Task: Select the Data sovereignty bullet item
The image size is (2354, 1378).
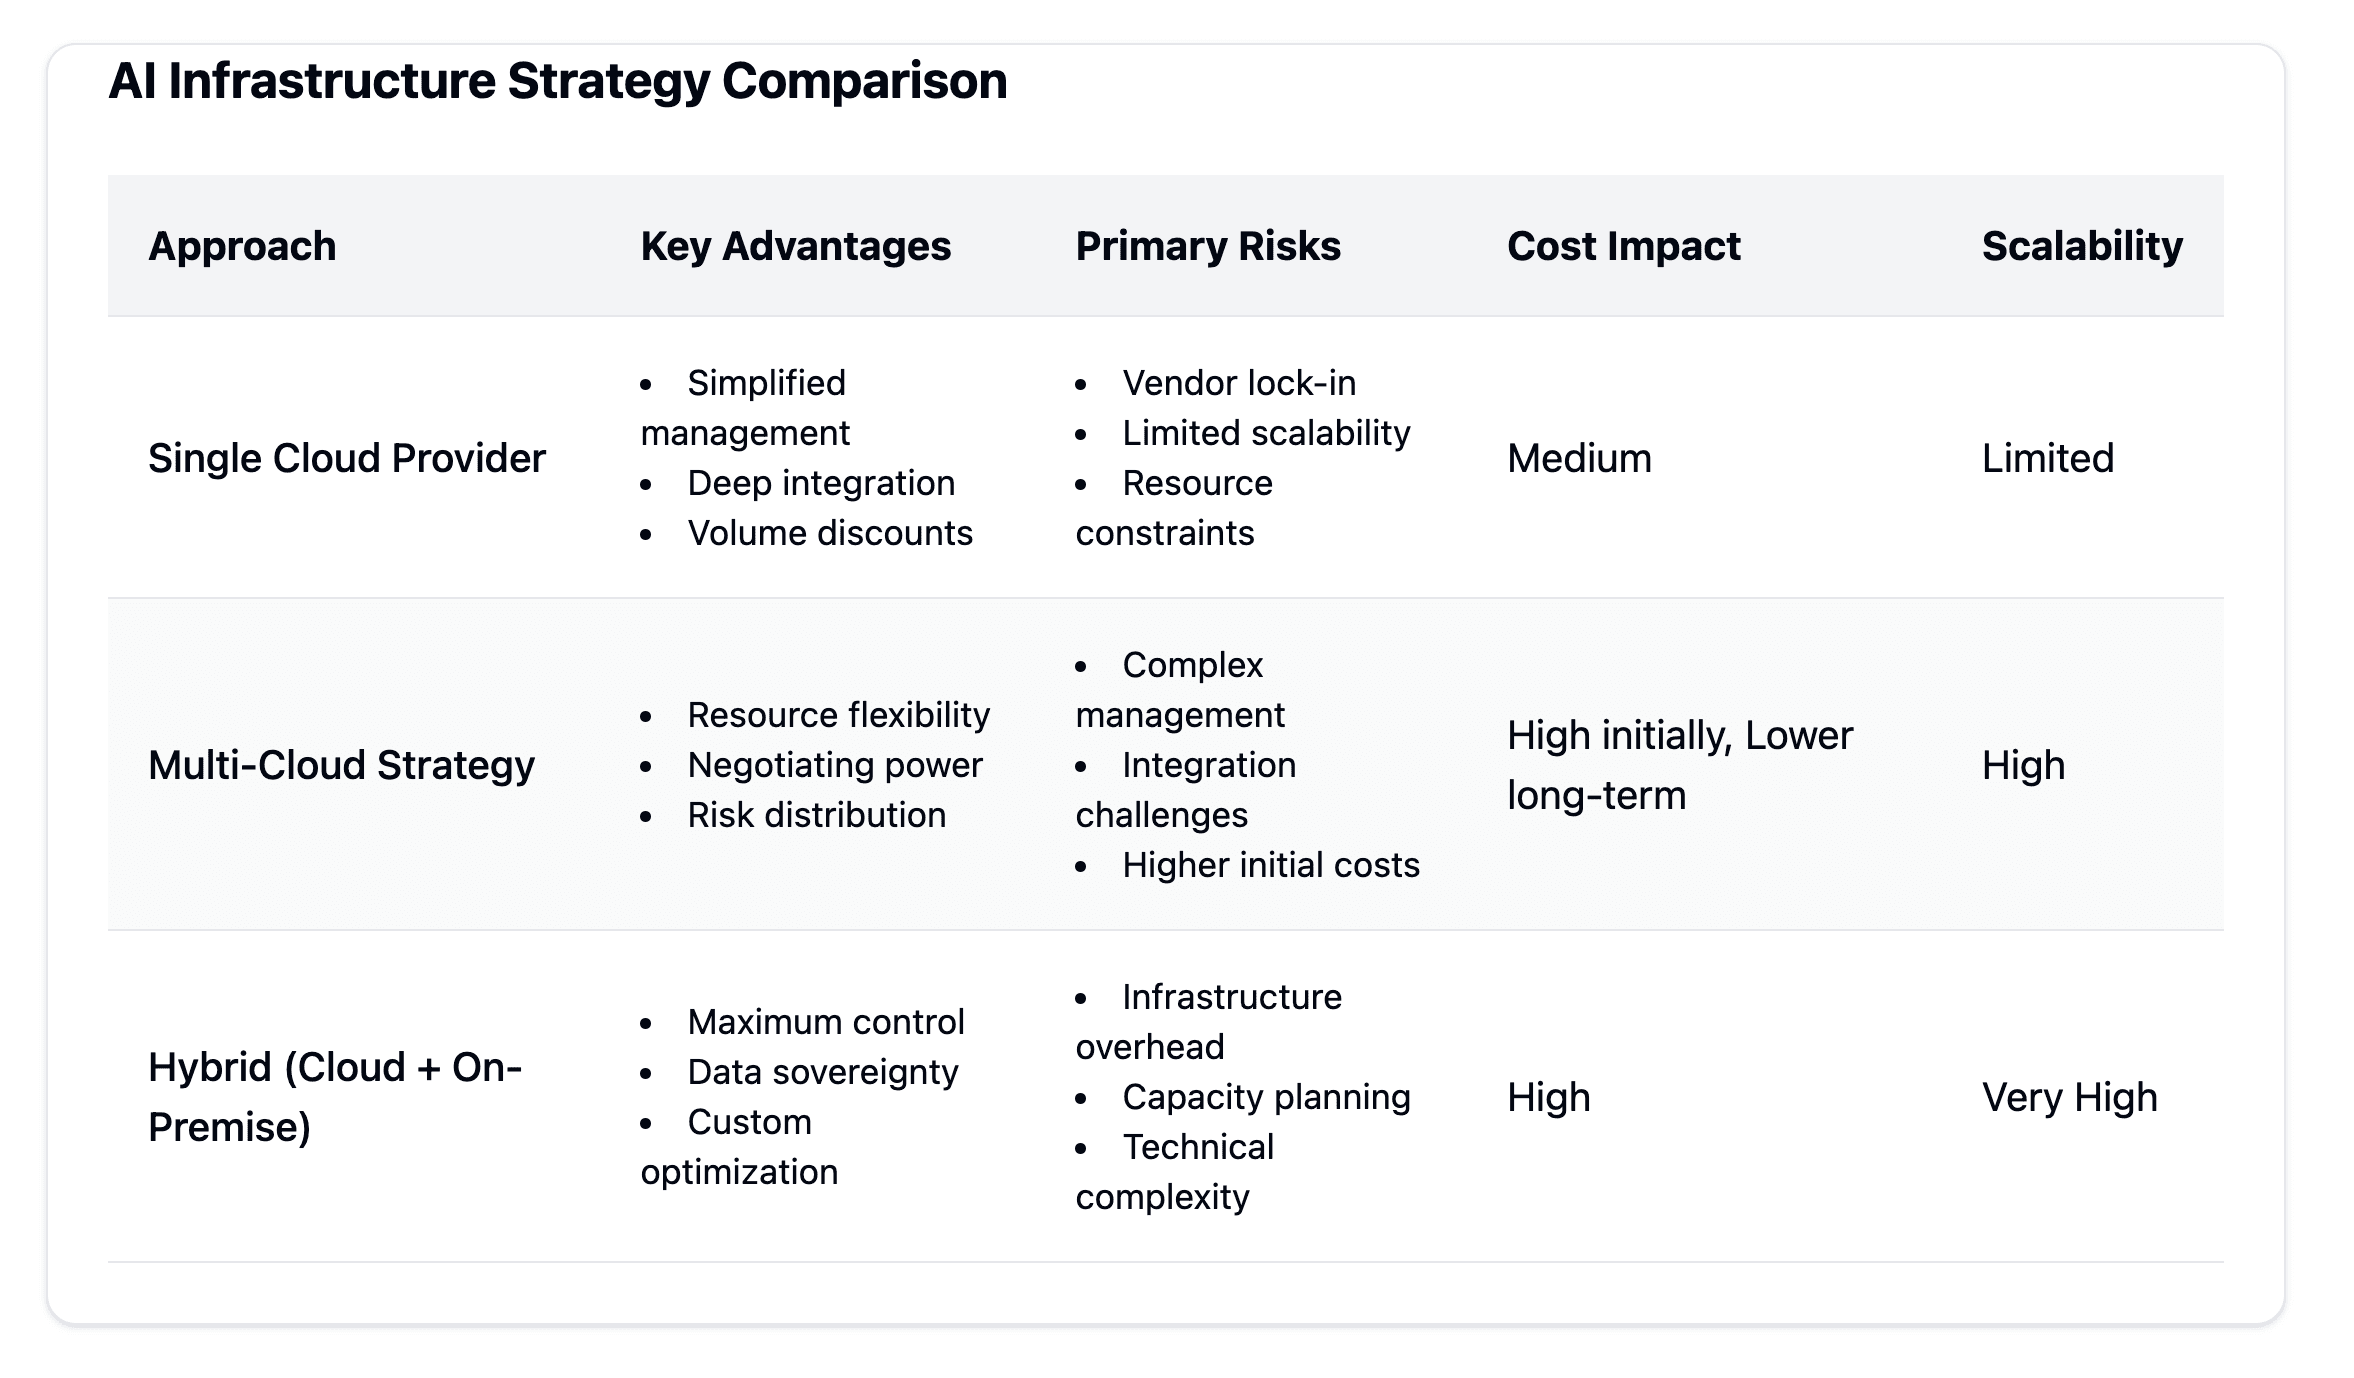Action: point(822,1072)
